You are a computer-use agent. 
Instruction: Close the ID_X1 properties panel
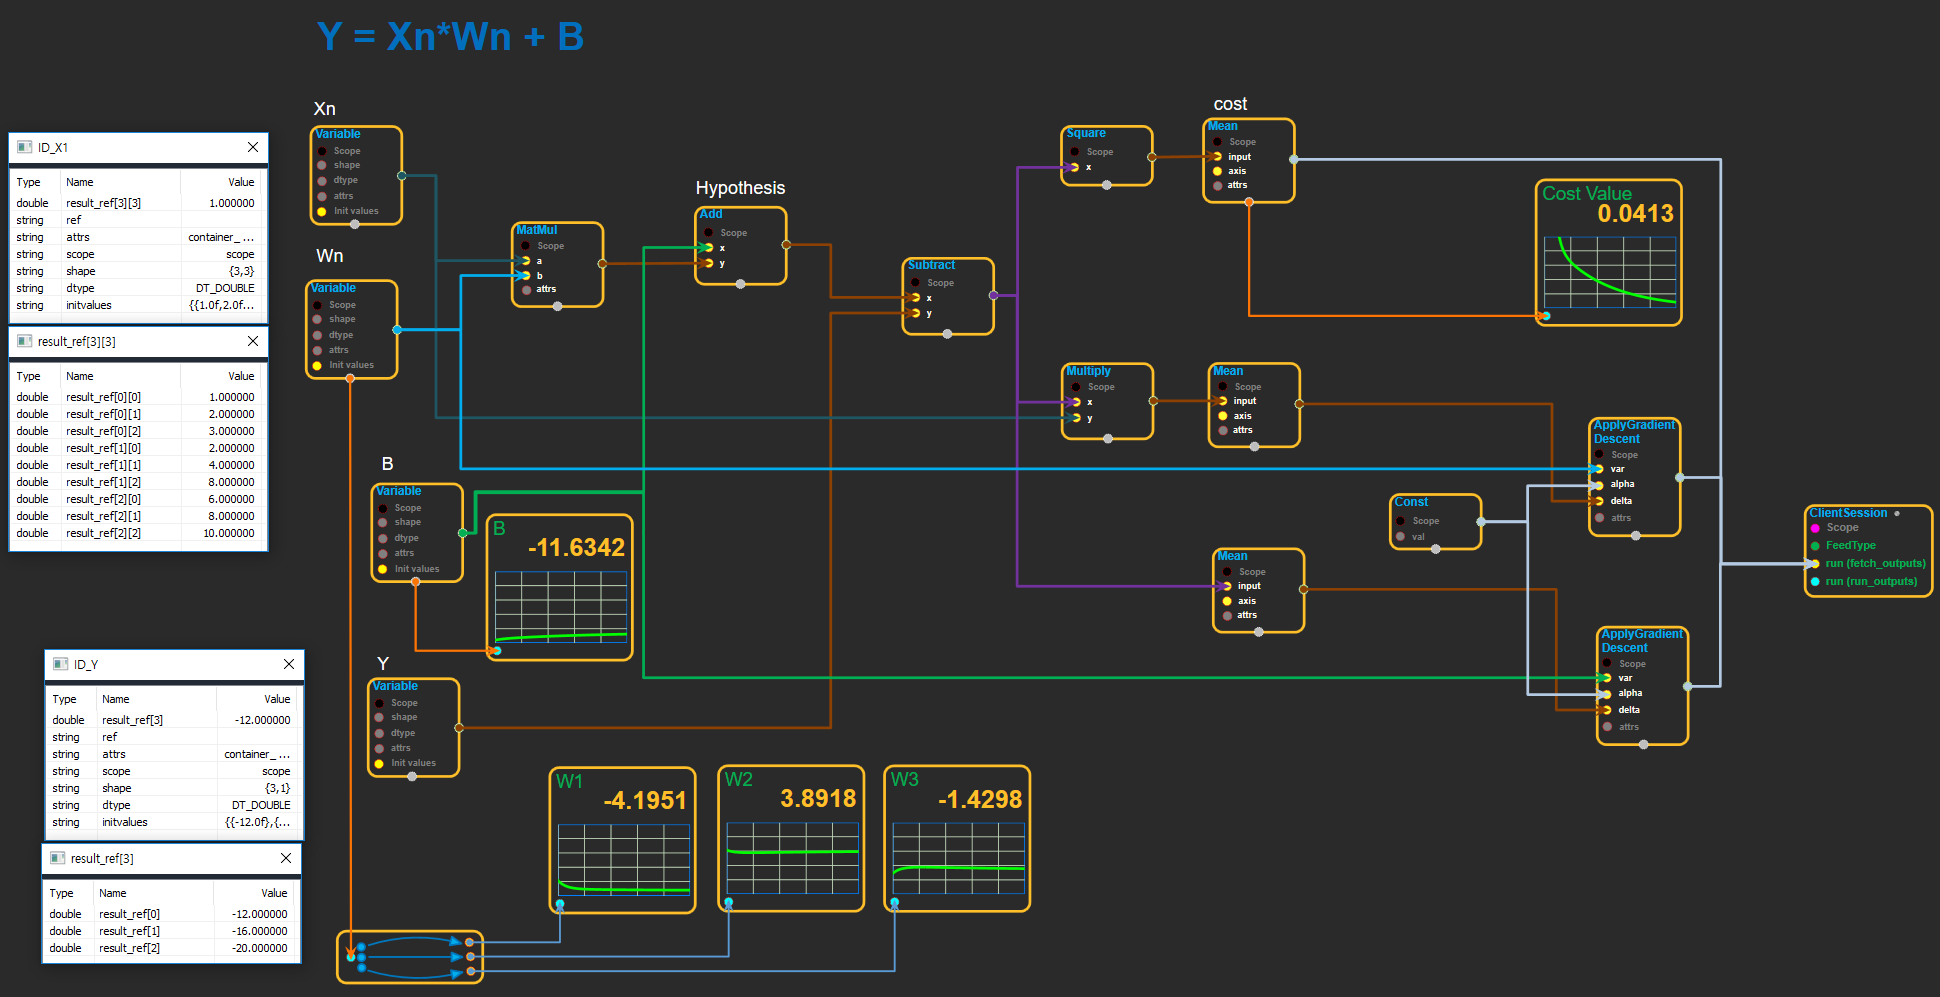[x=253, y=147]
